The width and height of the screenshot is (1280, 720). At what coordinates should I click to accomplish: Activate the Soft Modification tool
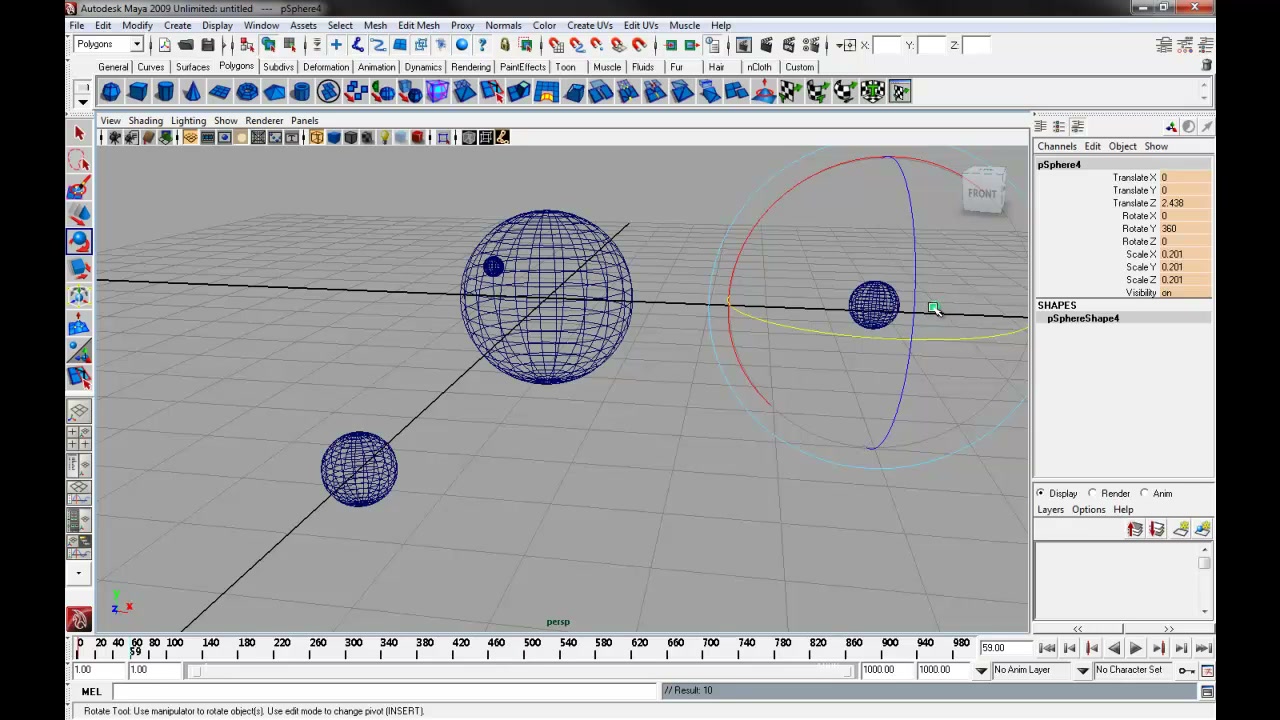[x=79, y=323]
